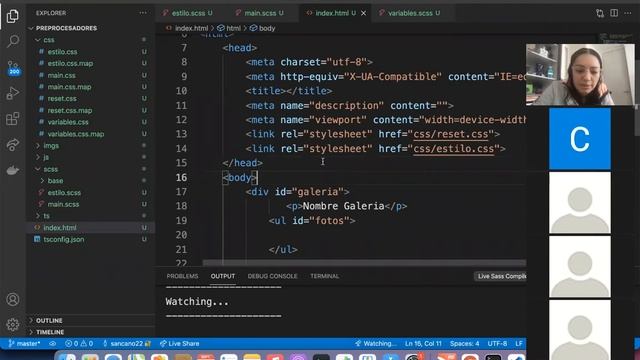The width and height of the screenshot is (640, 360).
Task: Click LF end-of-line selector in status bar
Action: point(519,344)
